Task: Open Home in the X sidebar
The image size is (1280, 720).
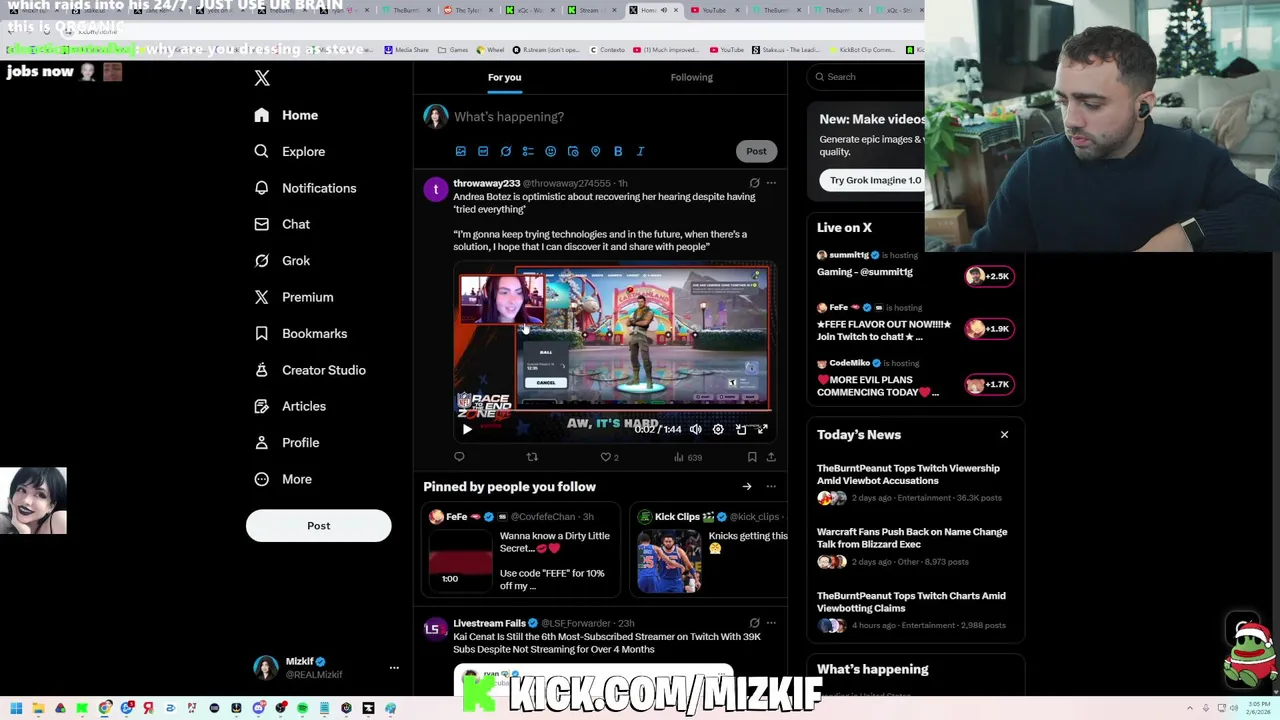Action: 286,115
